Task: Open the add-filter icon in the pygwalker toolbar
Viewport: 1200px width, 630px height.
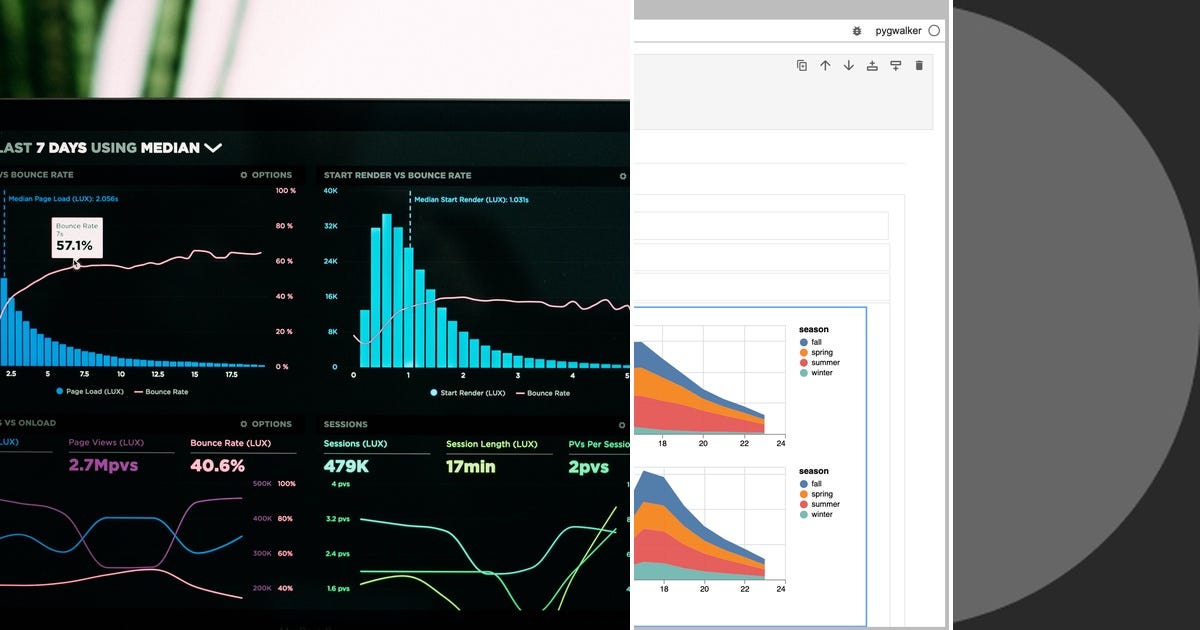Action: click(895, 65)
